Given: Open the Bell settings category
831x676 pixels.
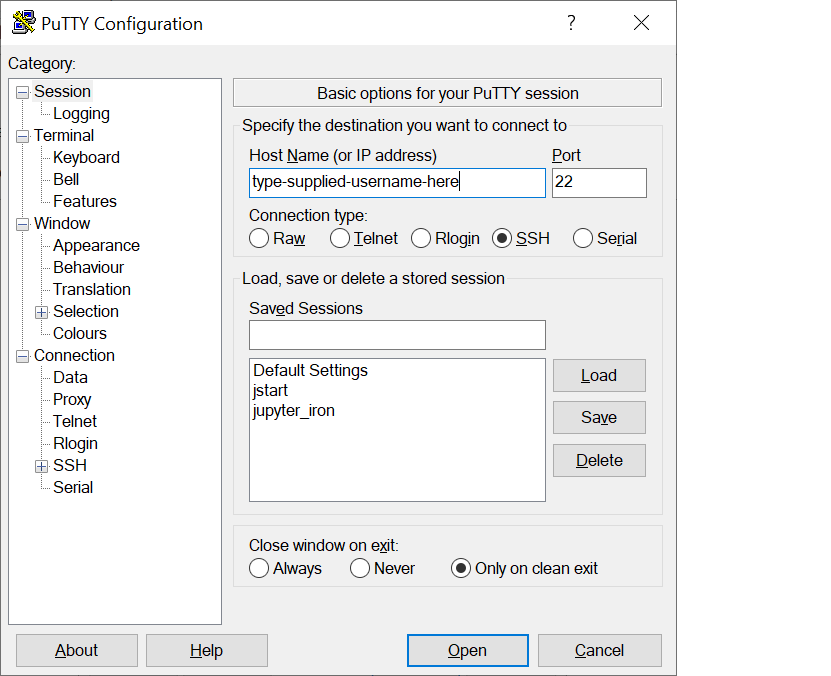Looking at the screenshot, I should tap(66, 180).
